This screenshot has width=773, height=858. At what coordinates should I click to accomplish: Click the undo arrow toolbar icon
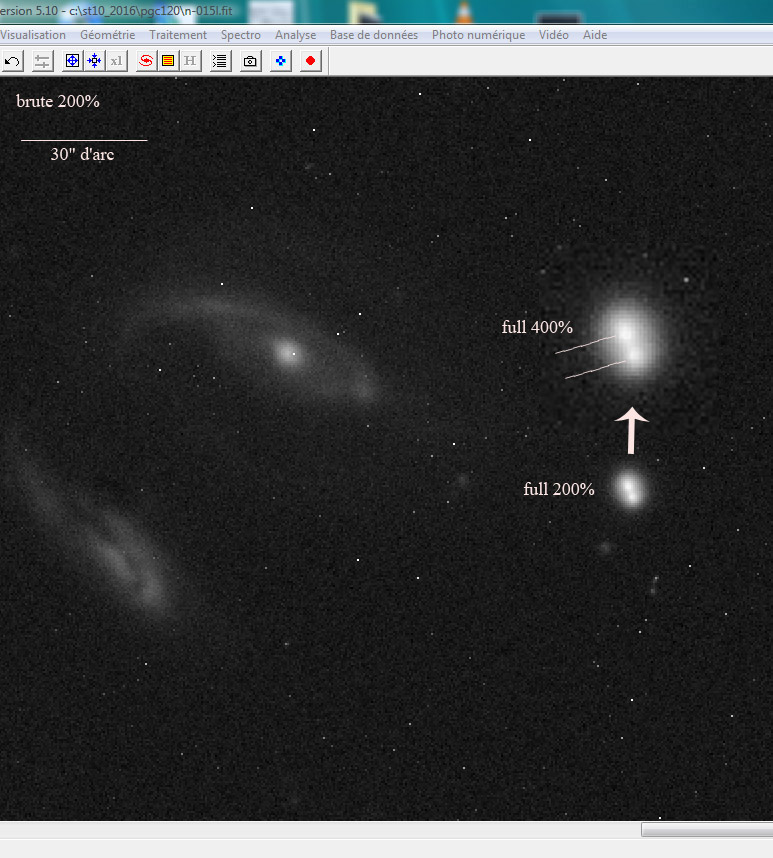pos(12,61)
